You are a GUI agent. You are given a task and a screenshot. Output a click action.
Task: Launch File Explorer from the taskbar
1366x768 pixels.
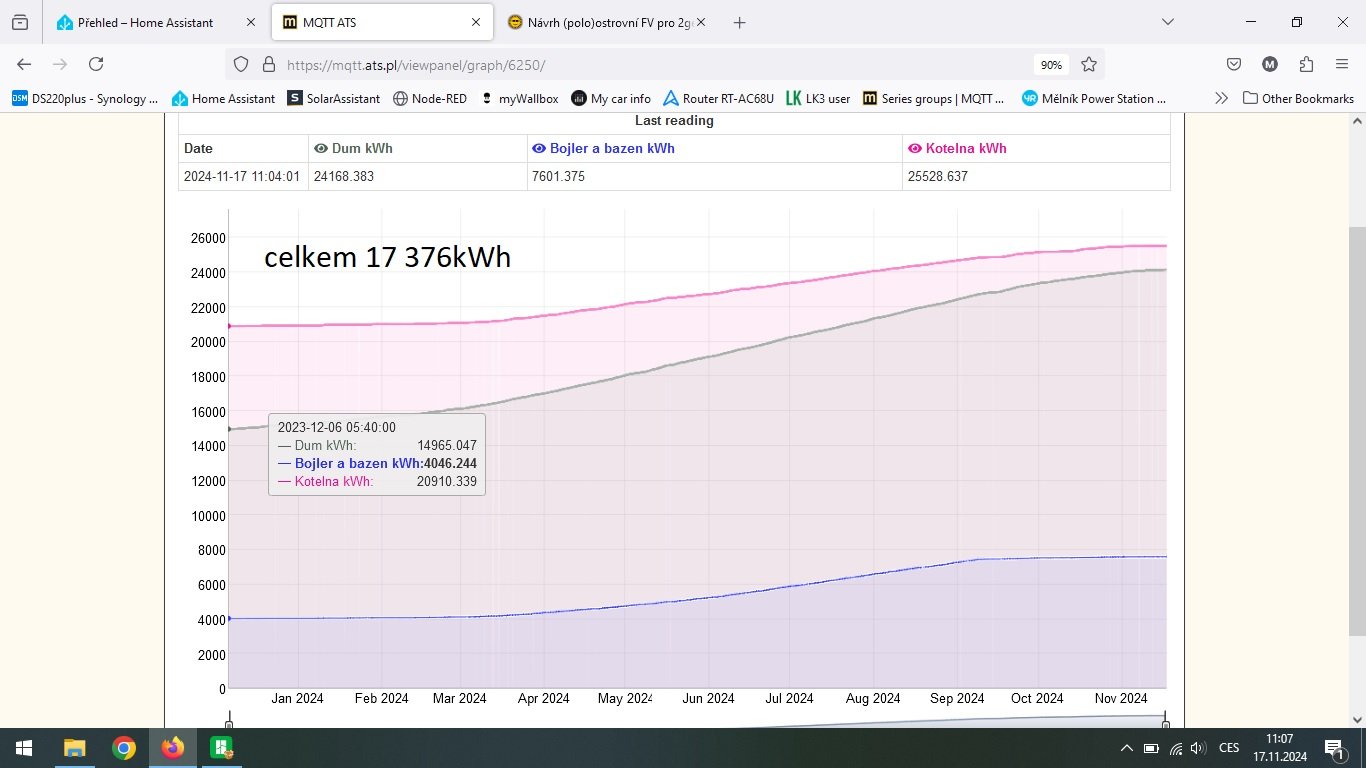(75, 747)
